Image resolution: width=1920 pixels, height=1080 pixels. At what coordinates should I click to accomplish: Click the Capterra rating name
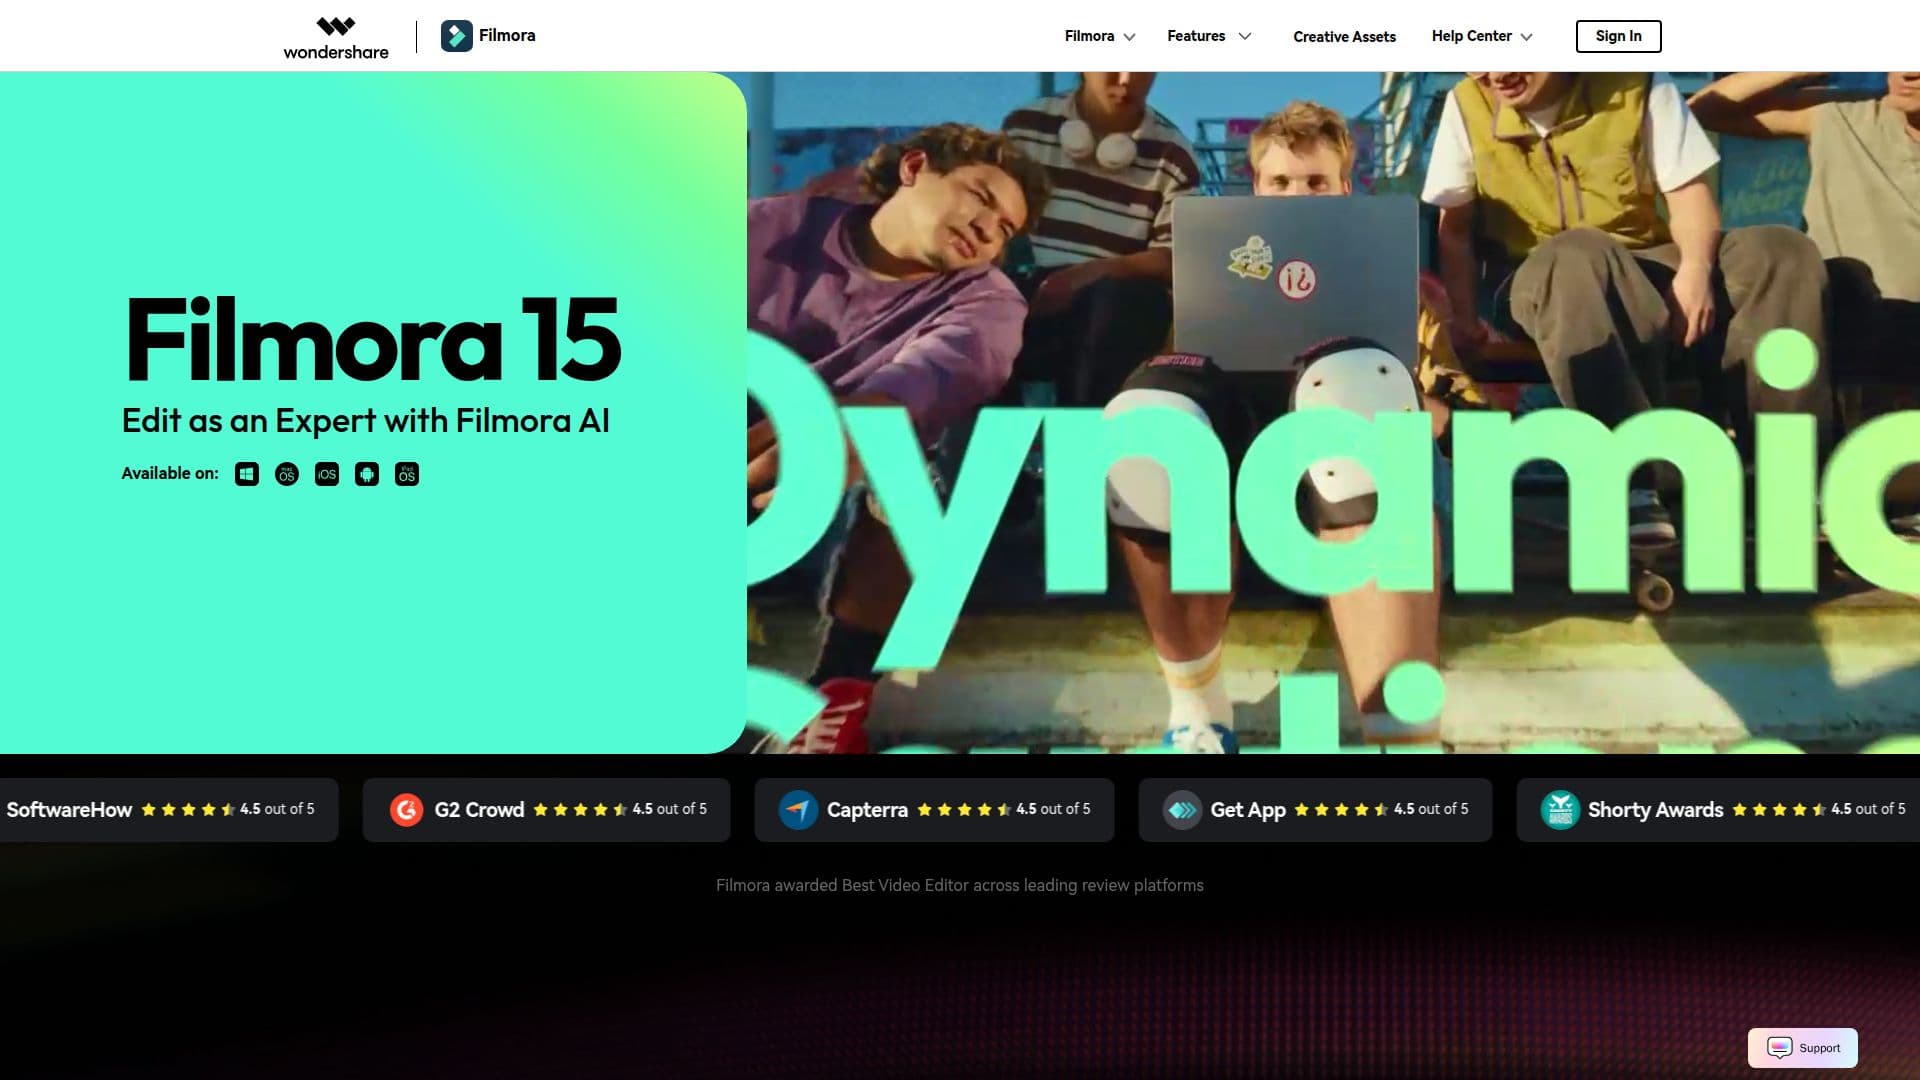tap(867, 810)
